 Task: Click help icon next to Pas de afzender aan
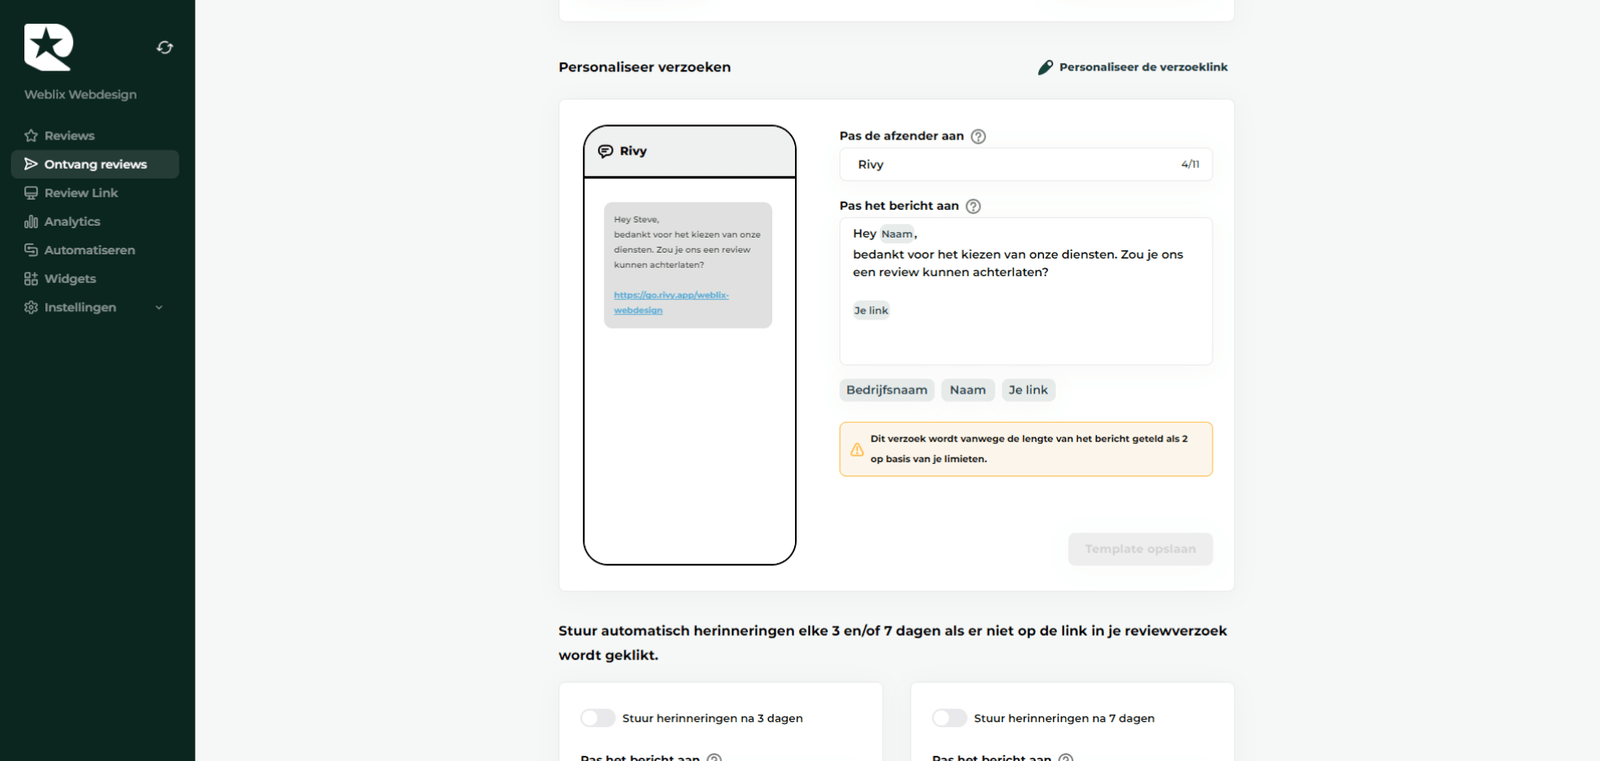point(978,137)
